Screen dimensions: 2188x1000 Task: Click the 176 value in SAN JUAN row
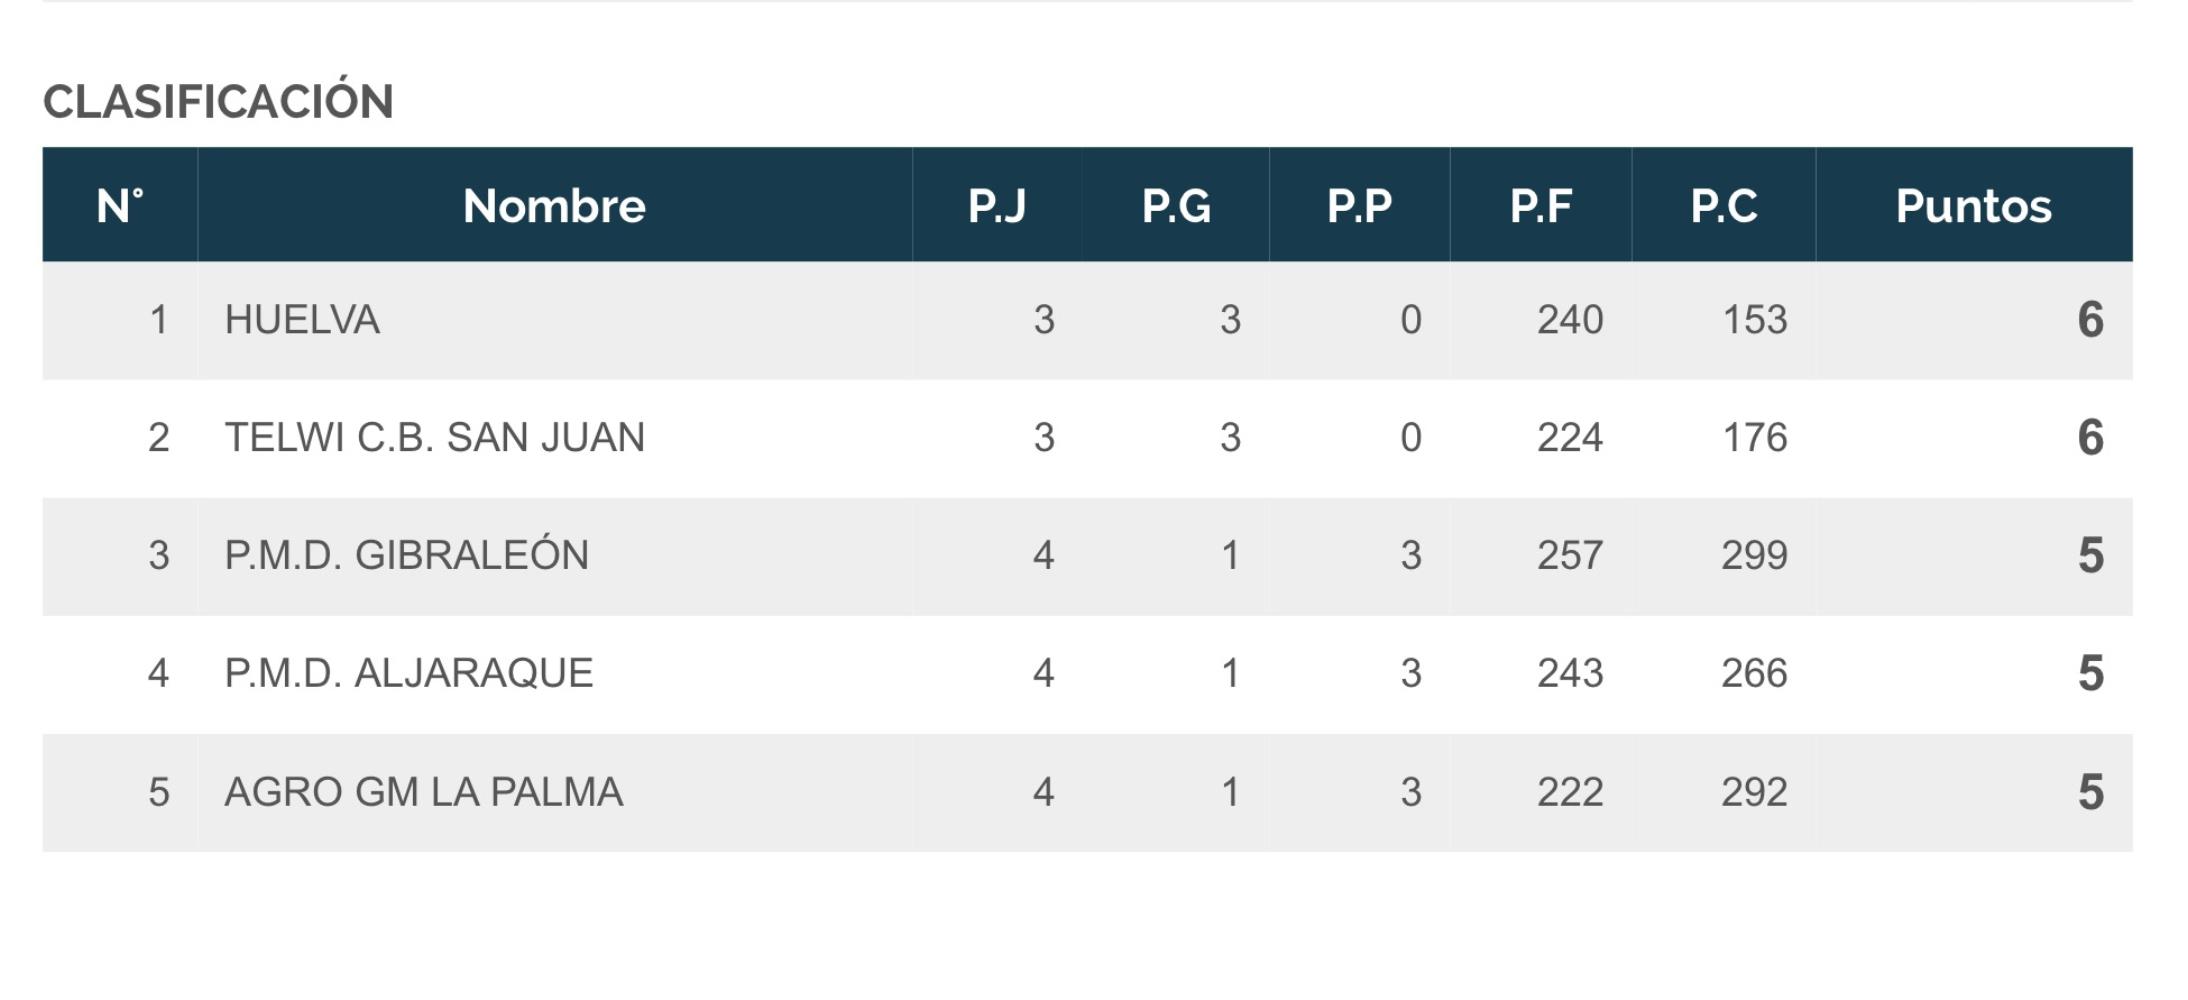pos(1754,438)
